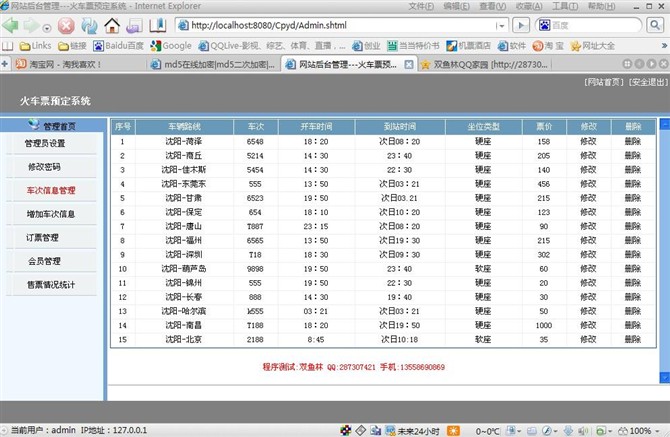The height and width of the screenshot is (437, 670).
Task: Click the blue download arrow icon in status bar
Action: [568, 431]
